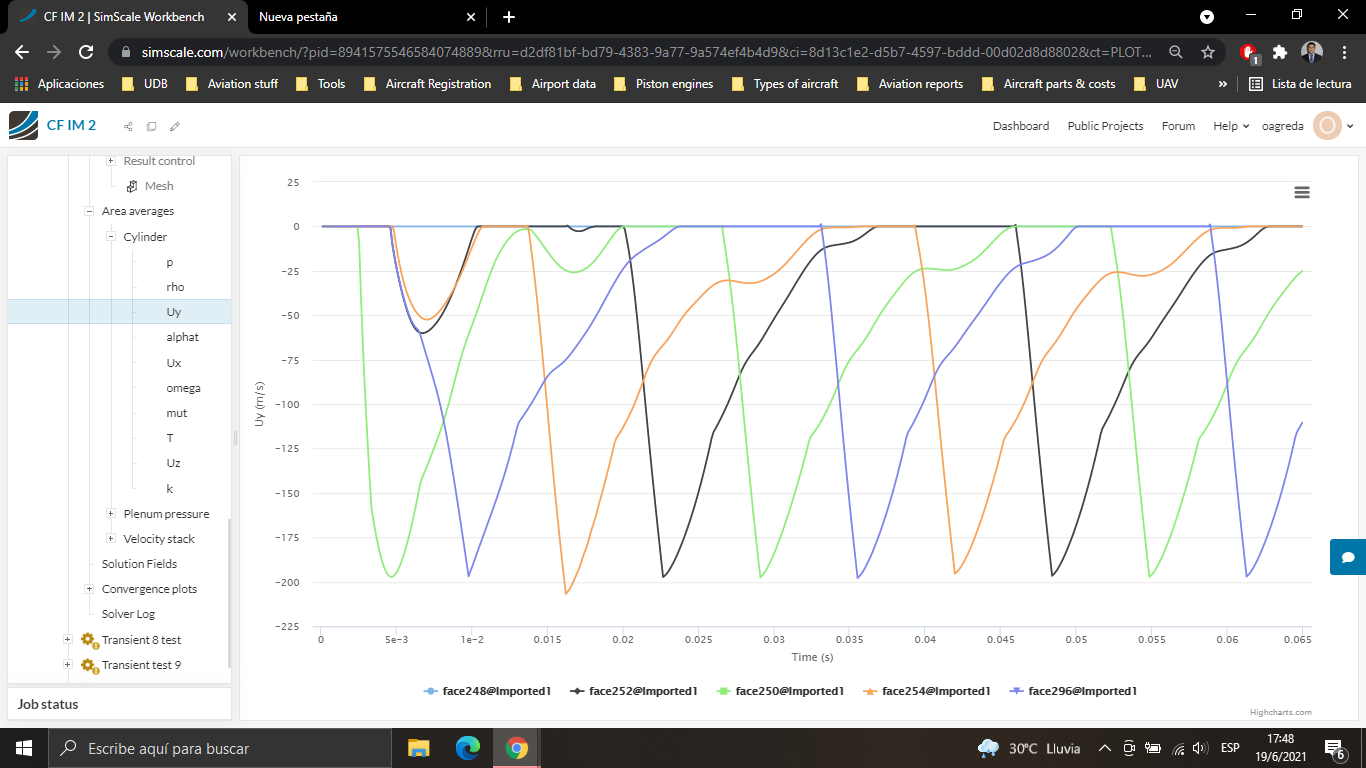Click the browser forward arrow

54,52
